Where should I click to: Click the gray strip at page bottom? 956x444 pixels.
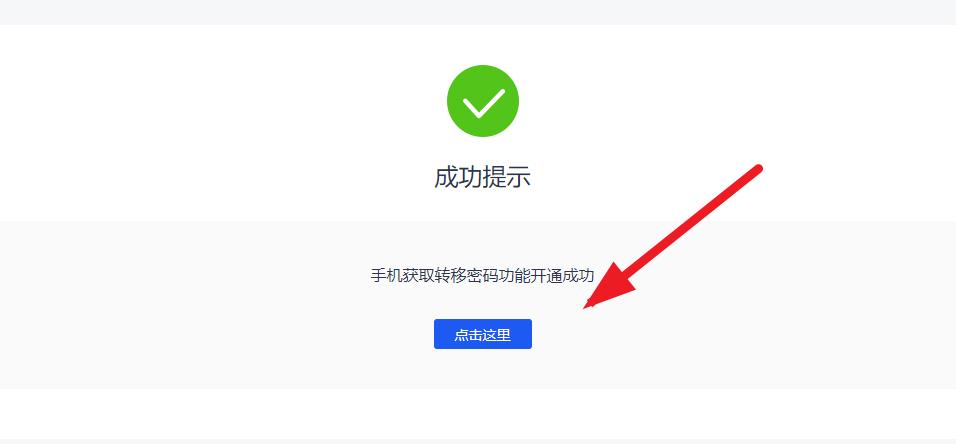click(x=478, y=441)
